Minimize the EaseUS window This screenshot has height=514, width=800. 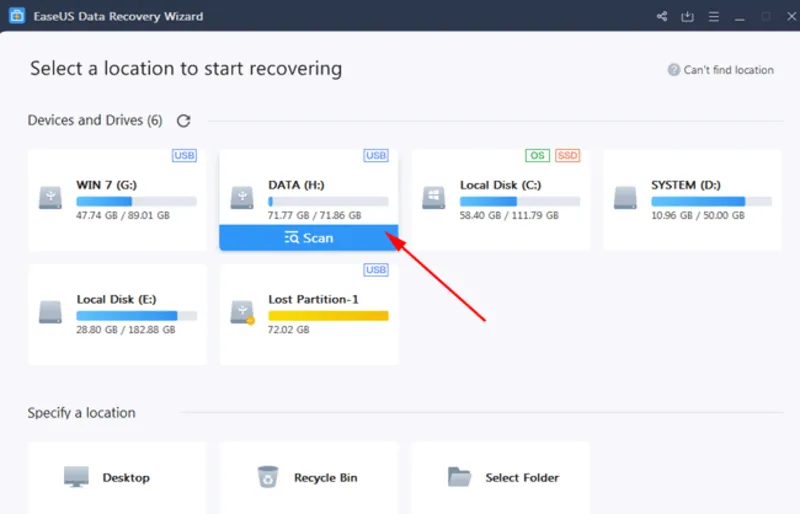739,17
